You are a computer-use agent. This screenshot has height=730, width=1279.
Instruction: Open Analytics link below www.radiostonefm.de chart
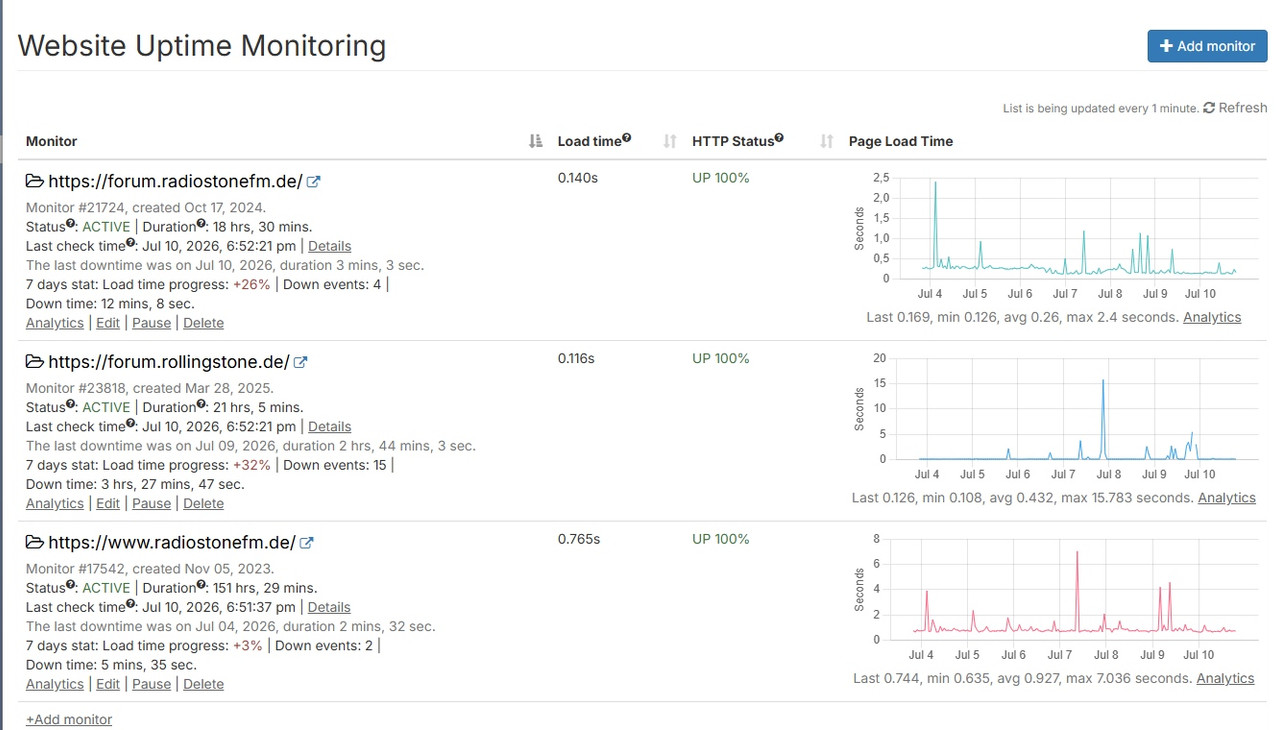click(1225, 678)
